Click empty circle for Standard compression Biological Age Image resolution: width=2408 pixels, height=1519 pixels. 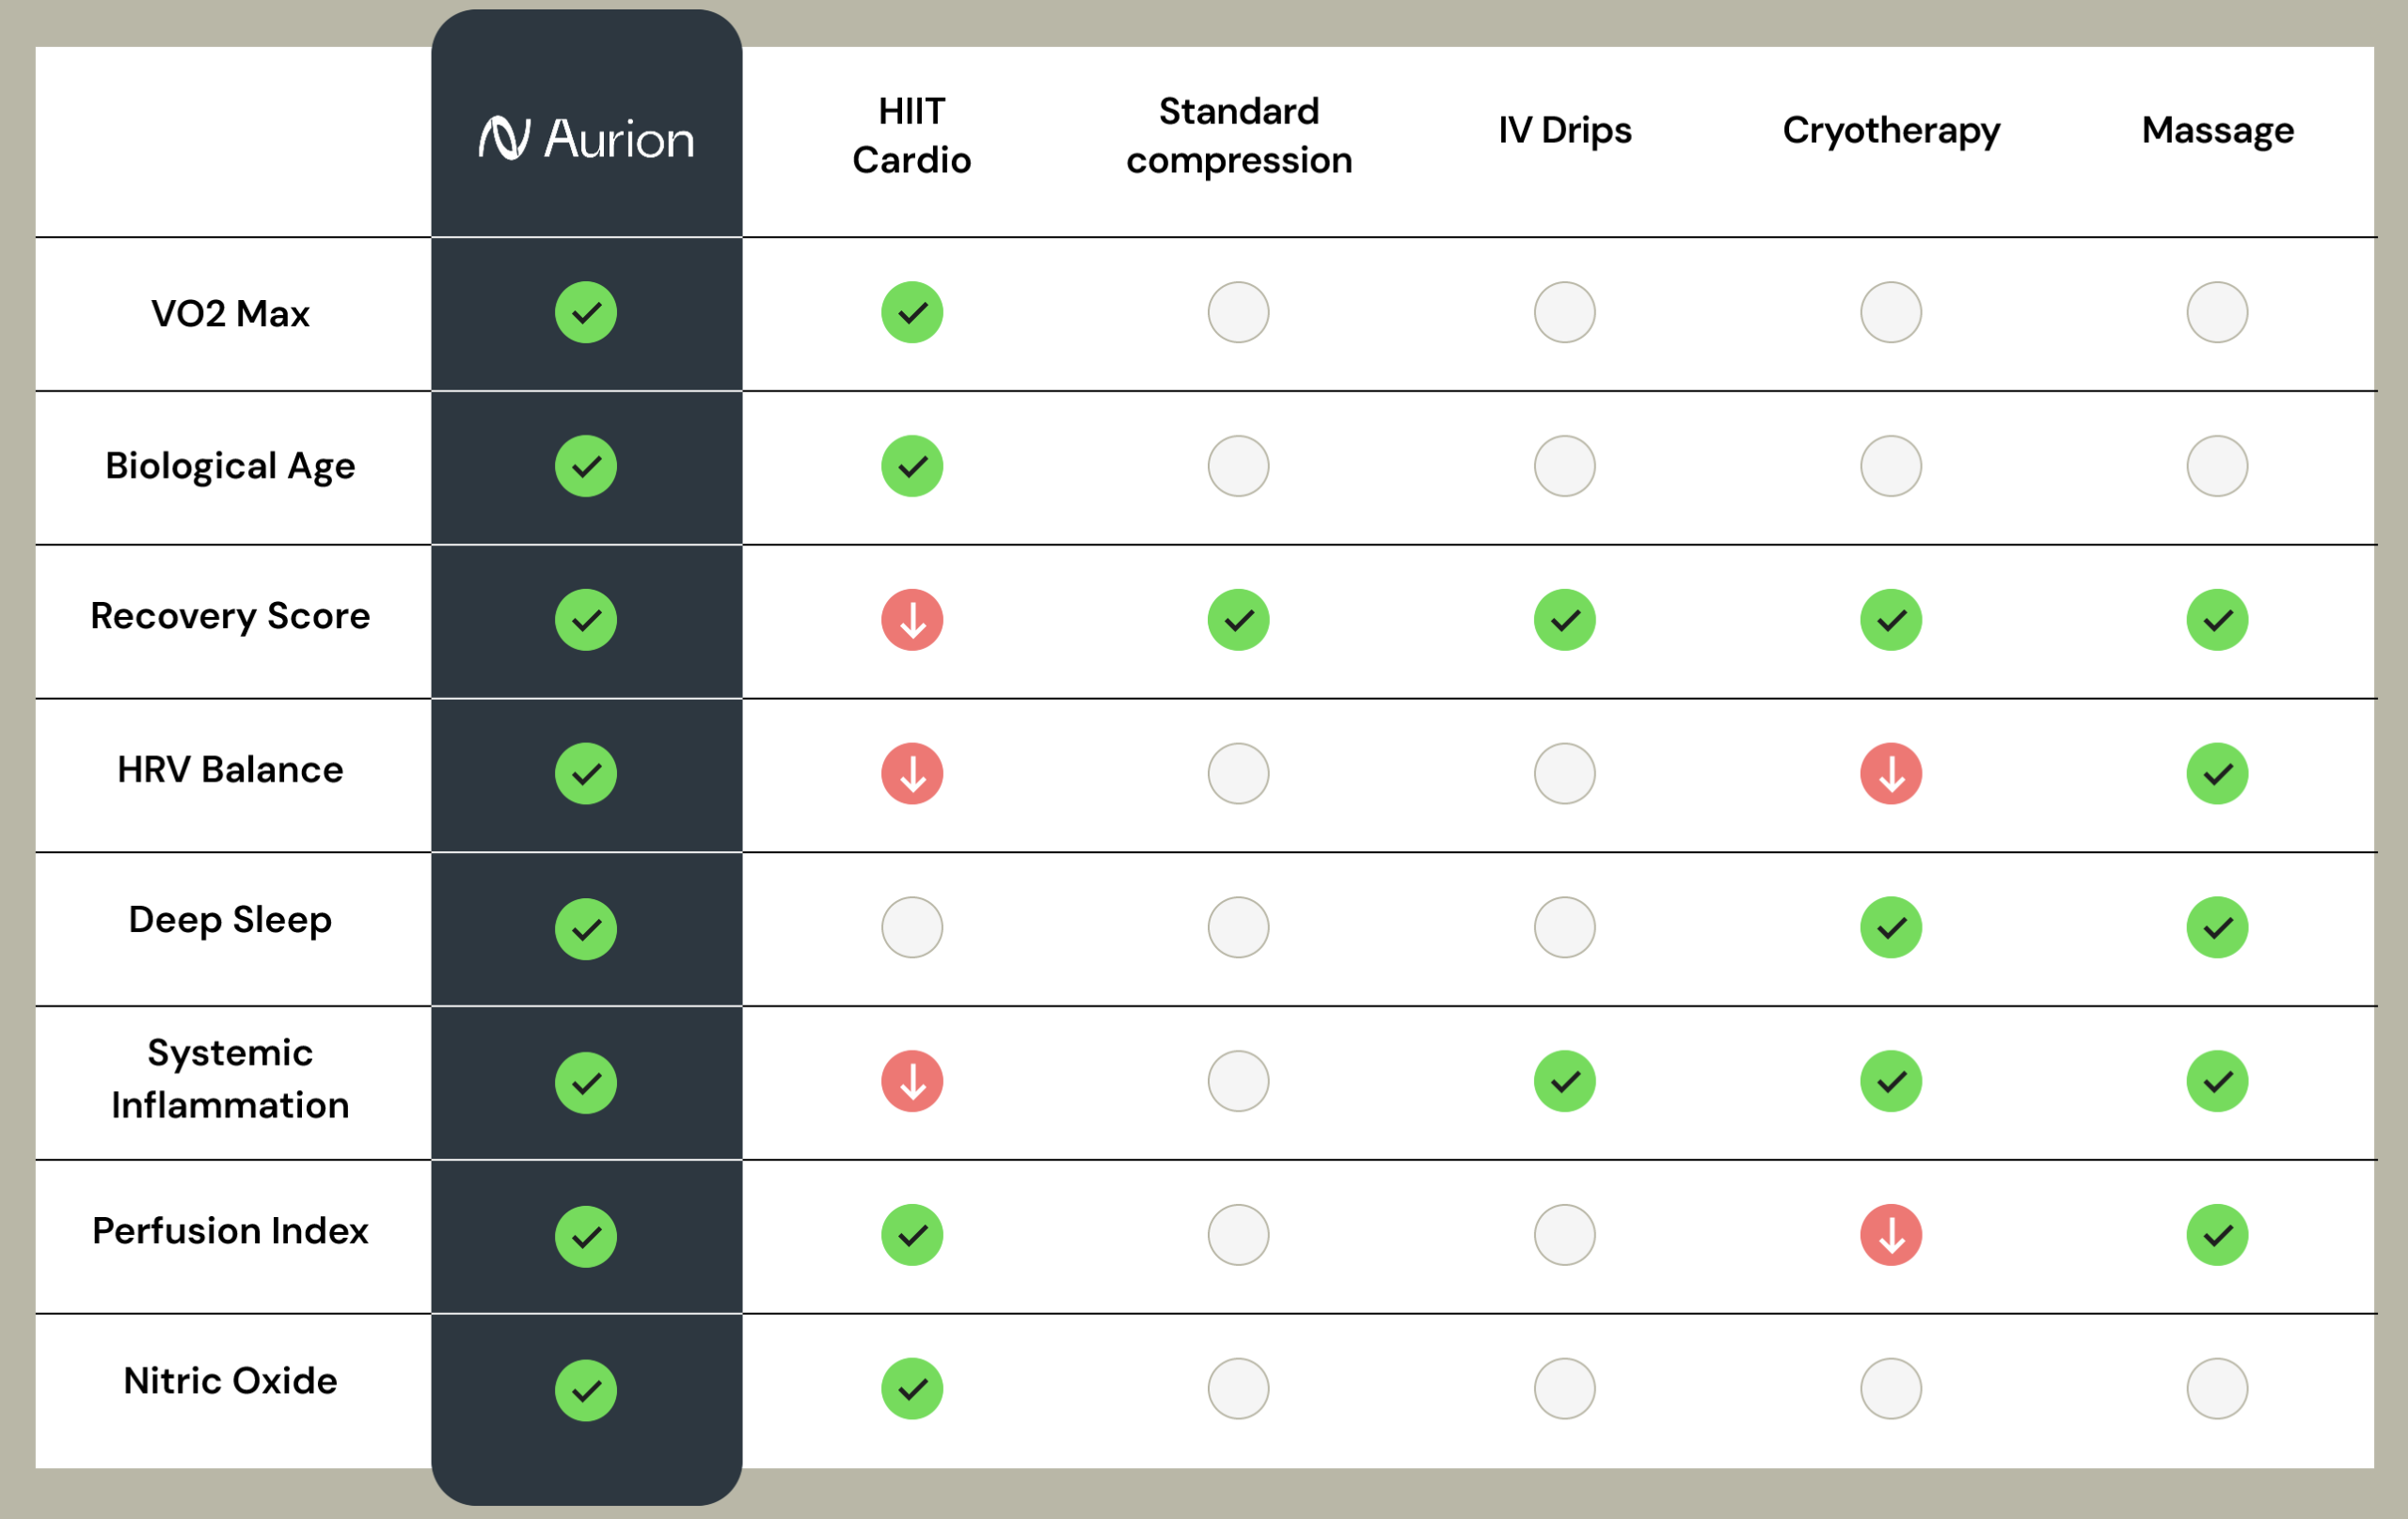coord(1238,466)
